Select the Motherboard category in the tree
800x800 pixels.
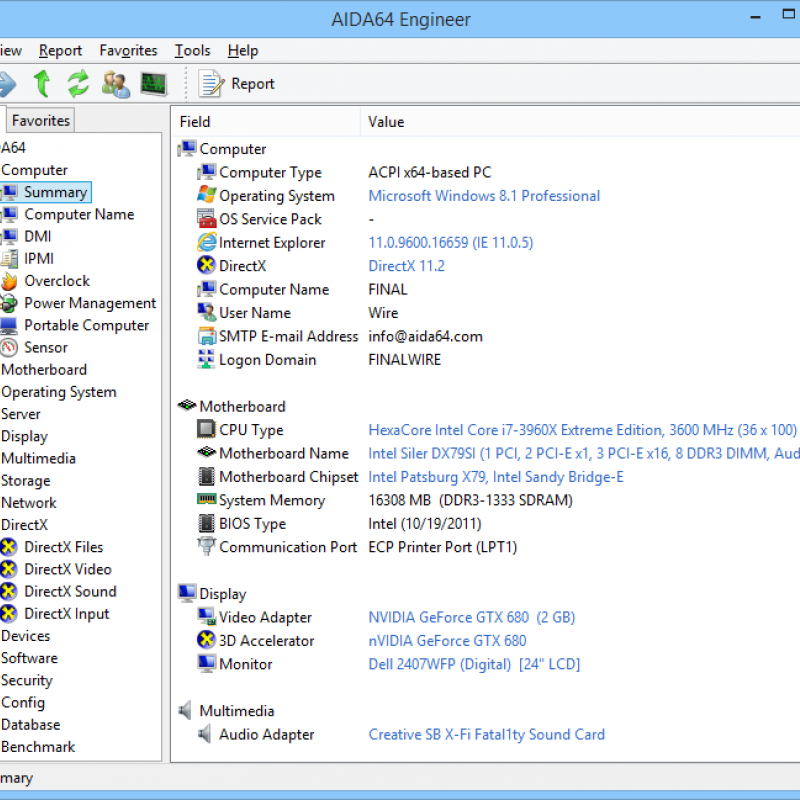click(x=44, y=369)
